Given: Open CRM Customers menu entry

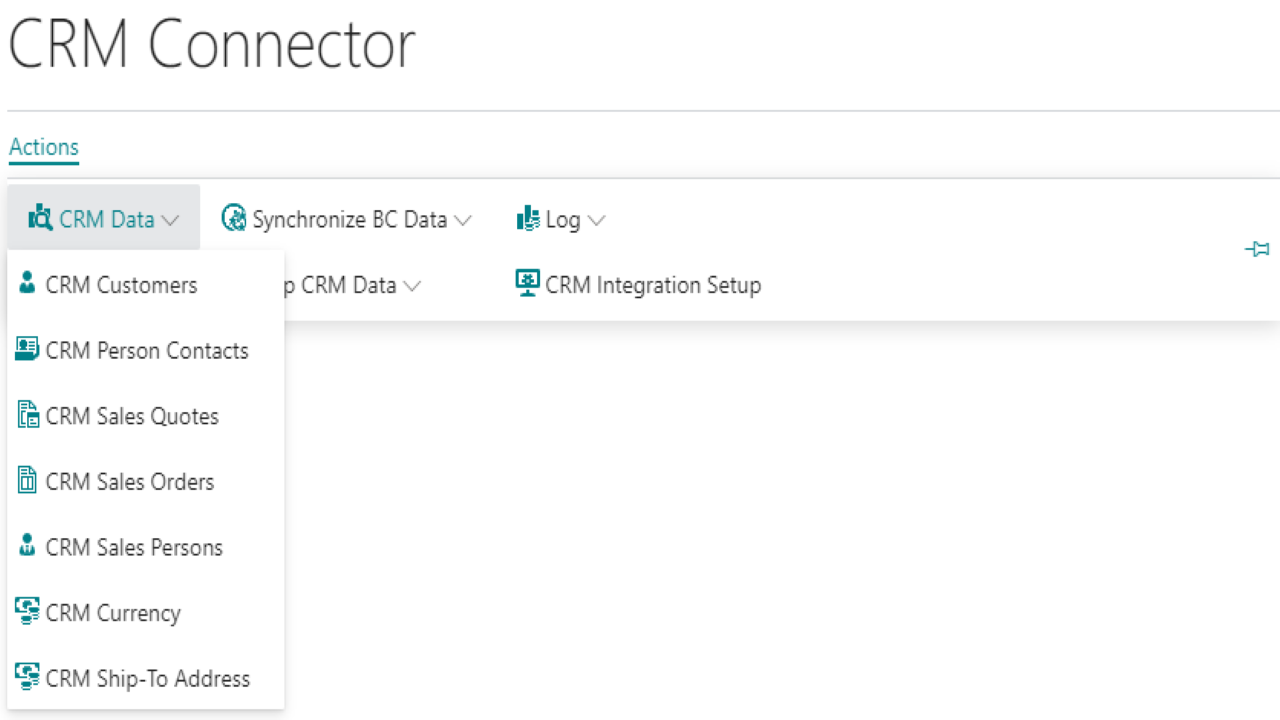Looking at the screenshot, I should 146,285.
